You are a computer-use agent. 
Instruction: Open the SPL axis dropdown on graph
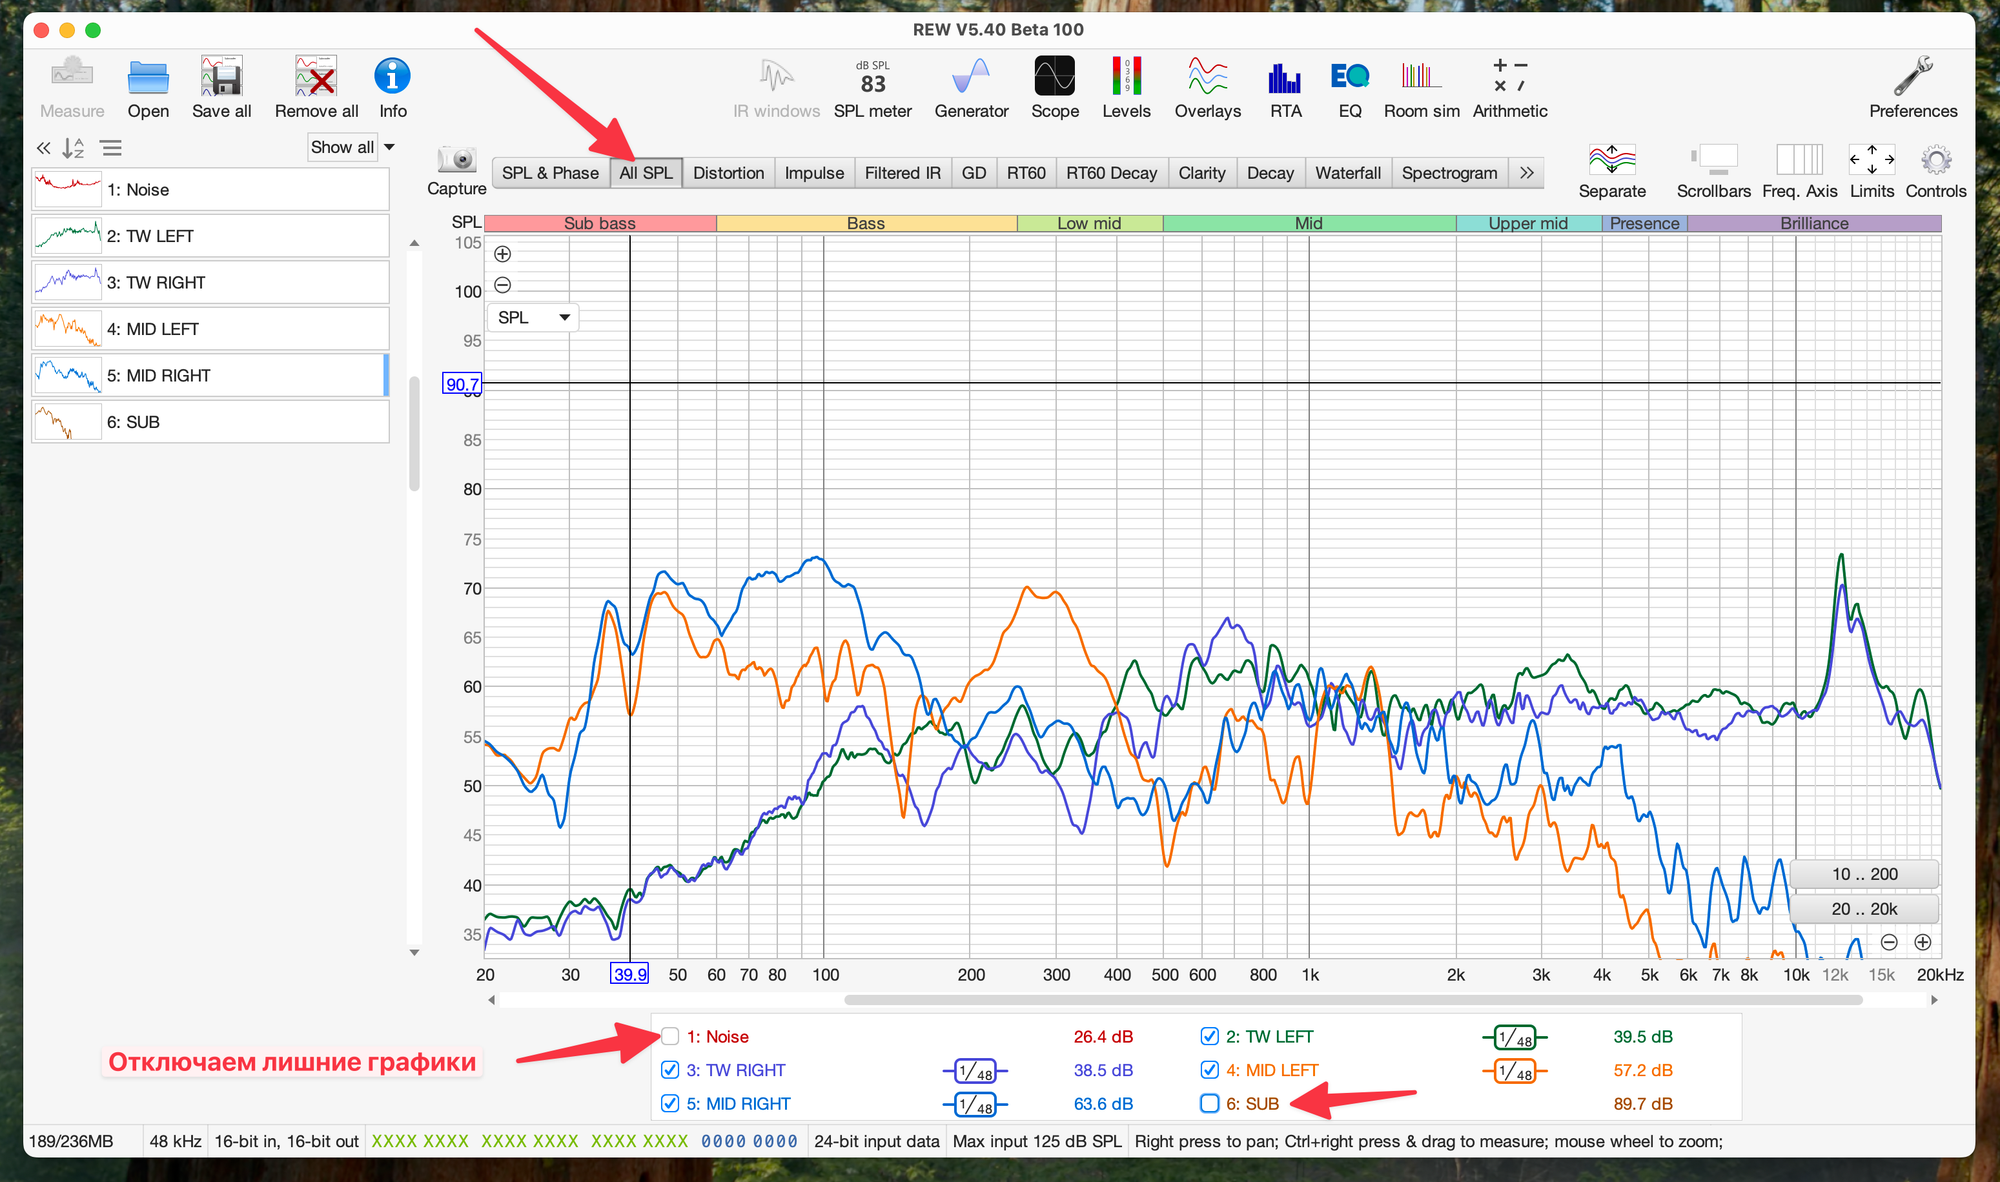533,317
